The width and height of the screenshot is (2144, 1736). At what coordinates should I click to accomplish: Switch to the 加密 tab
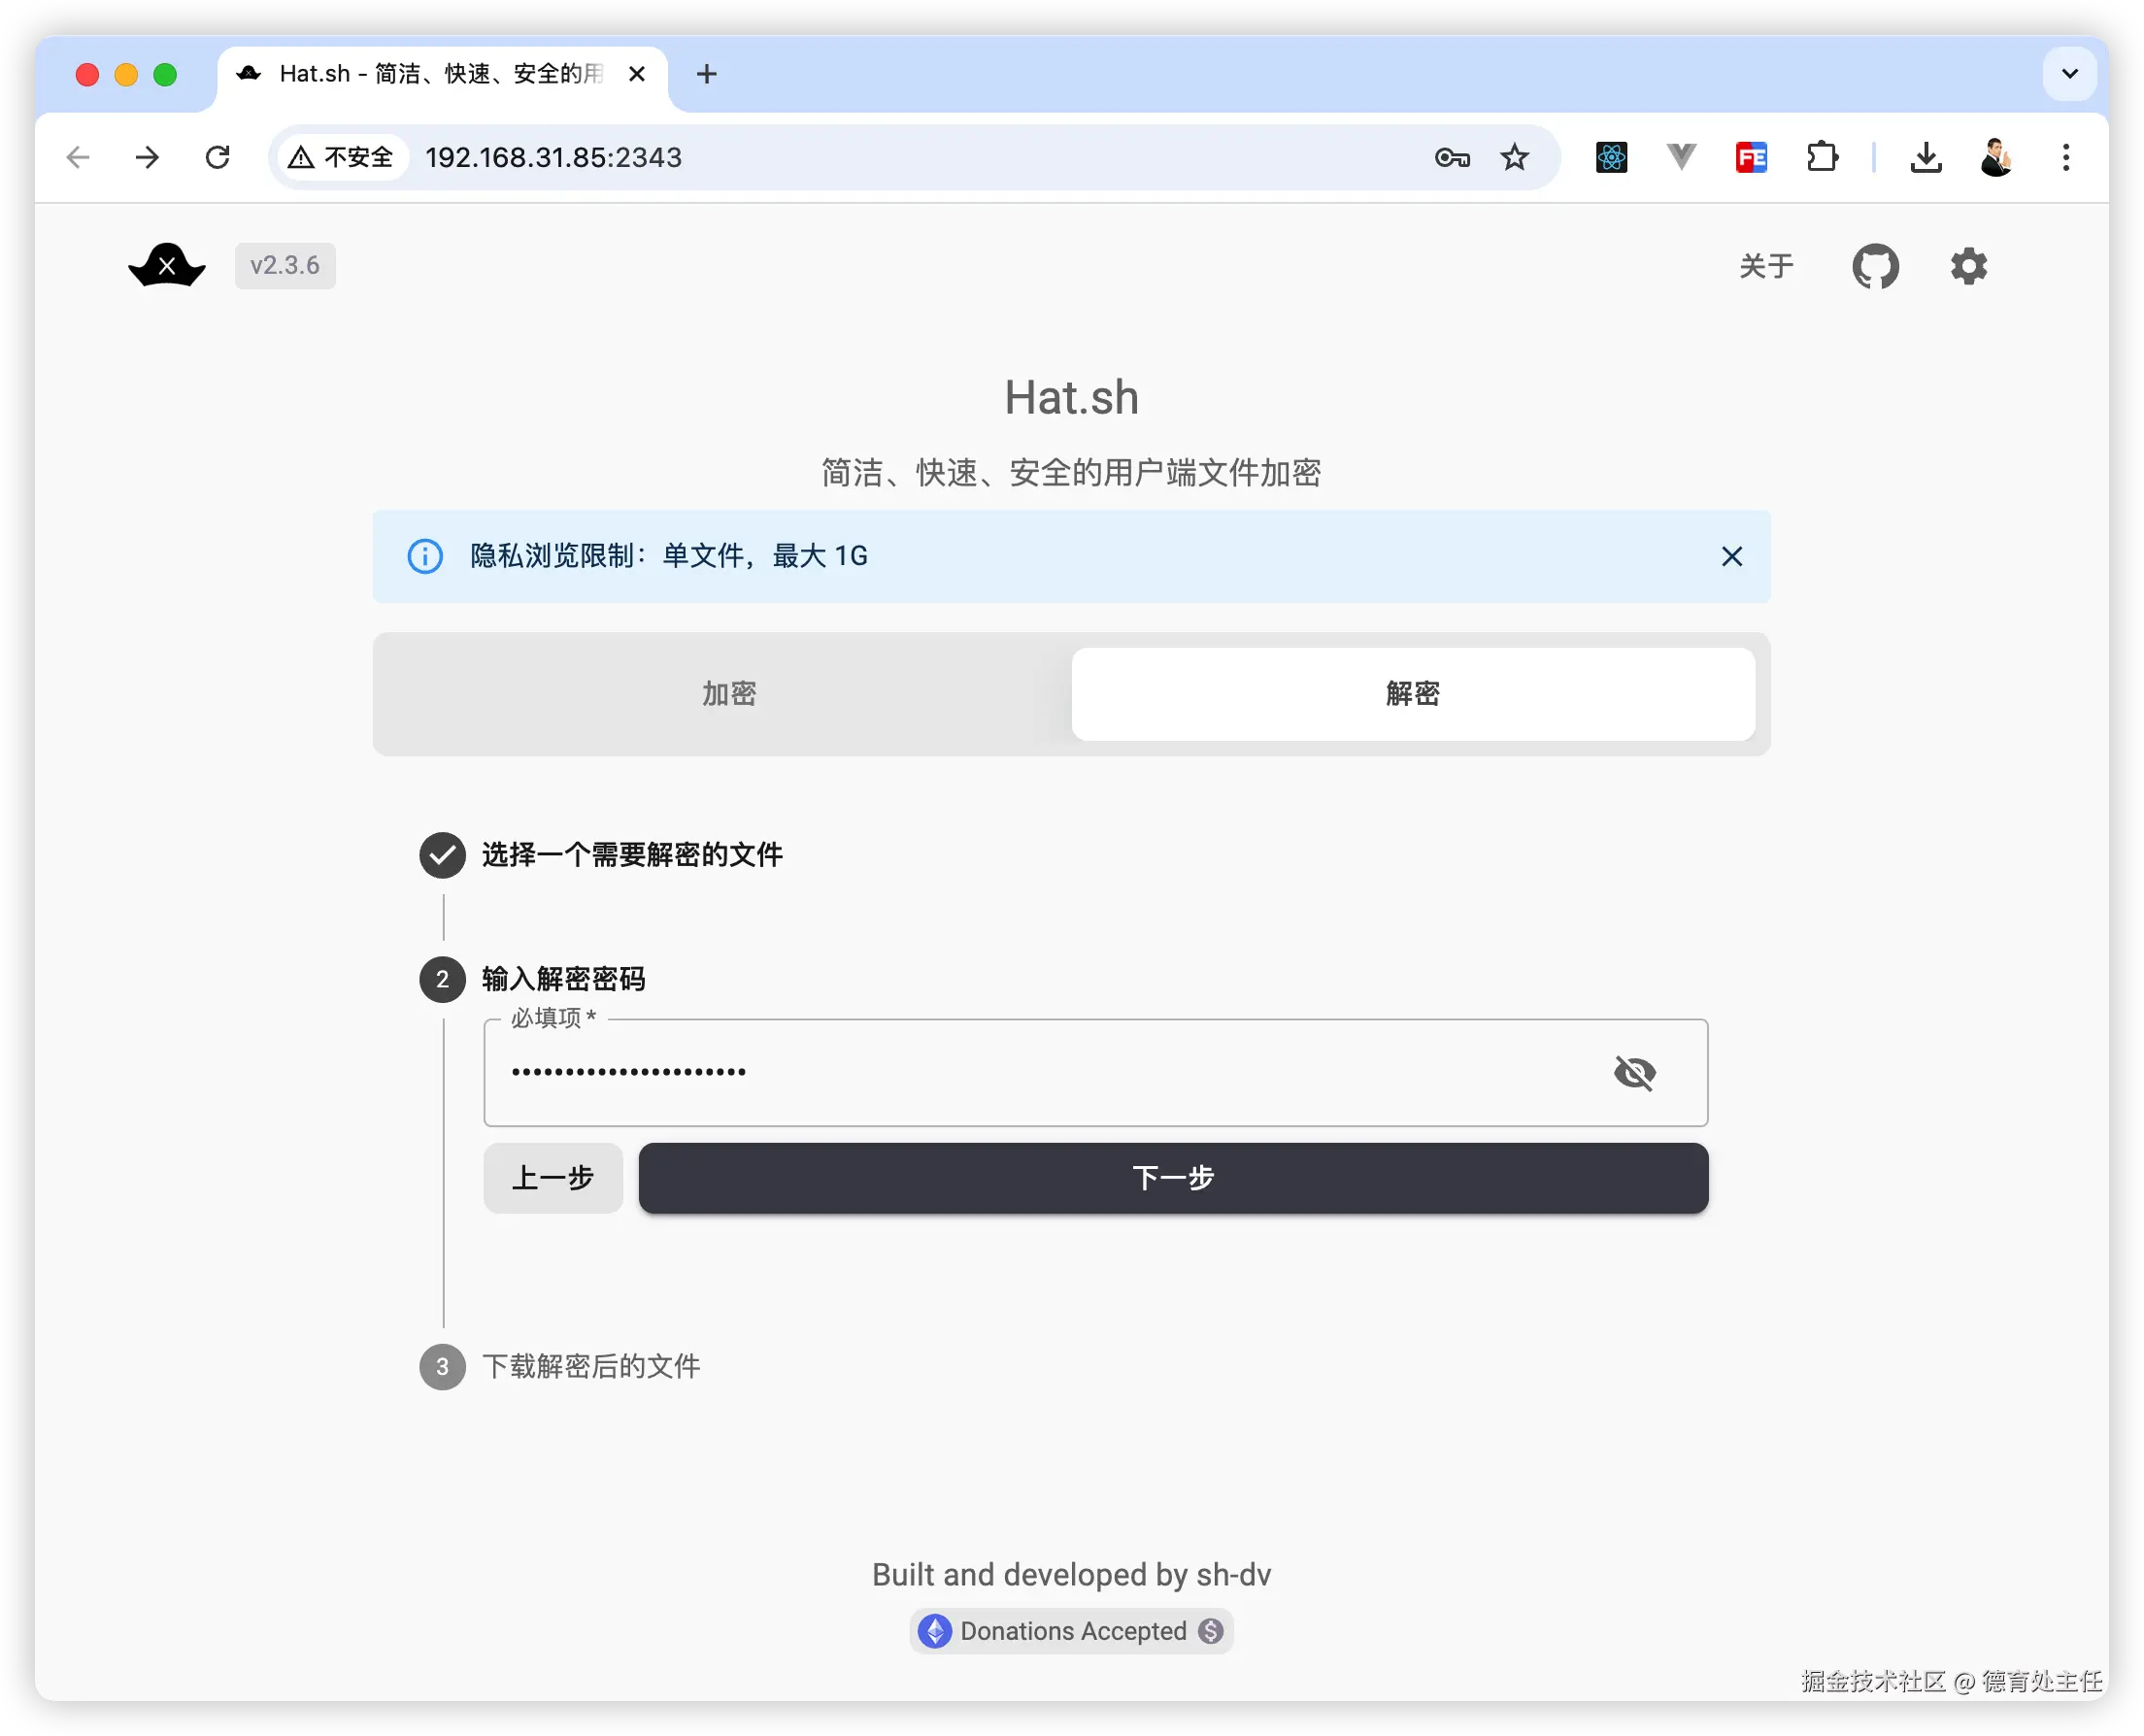pyautogui.click(x=728, y=693)
